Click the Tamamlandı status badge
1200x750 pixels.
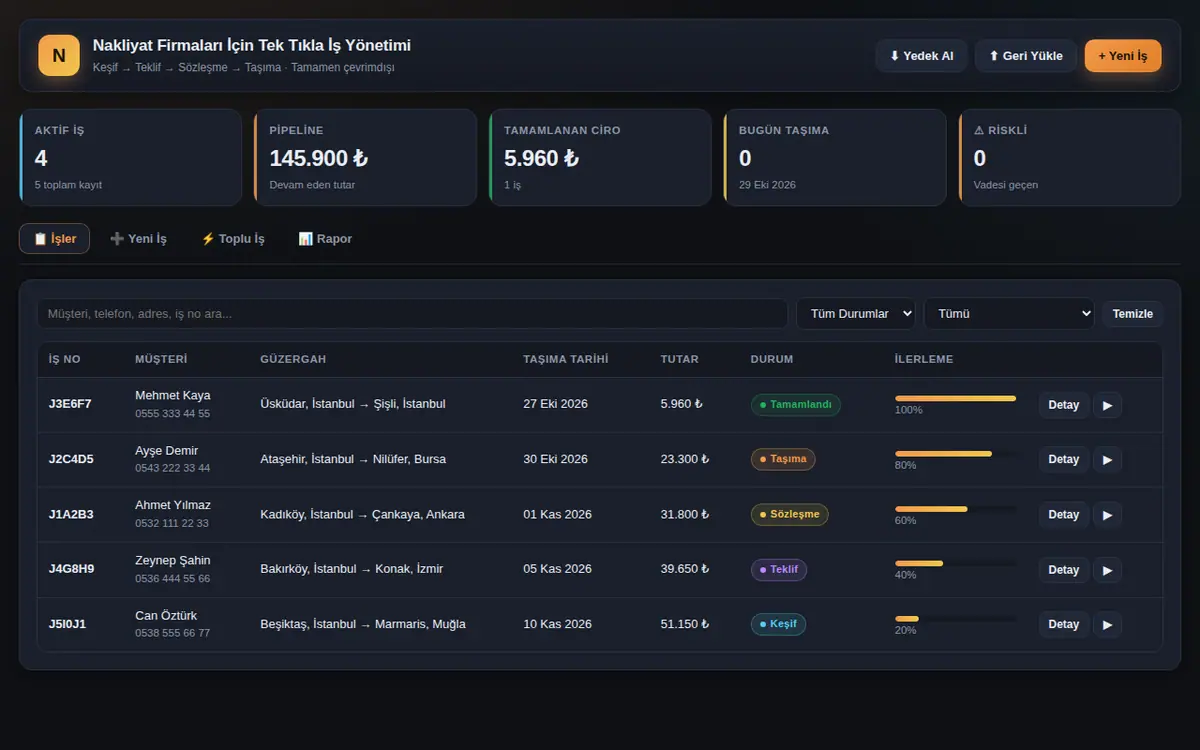click(x=796, y=405)
